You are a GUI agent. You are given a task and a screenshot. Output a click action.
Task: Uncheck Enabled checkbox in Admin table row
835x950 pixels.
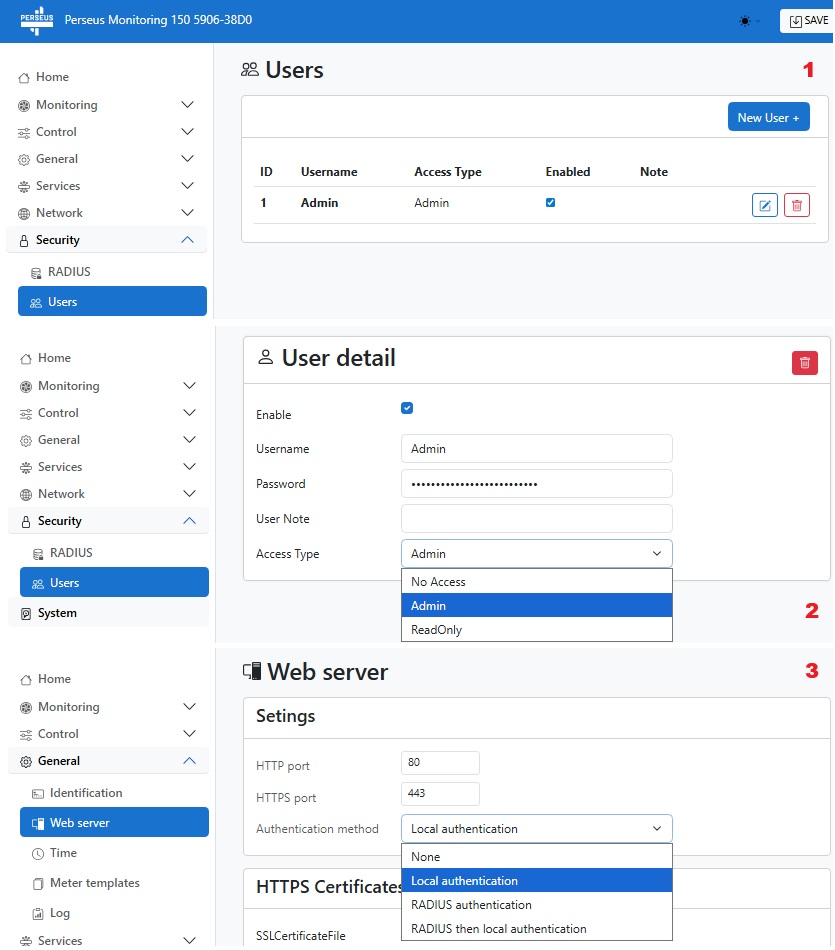(550, 202)
